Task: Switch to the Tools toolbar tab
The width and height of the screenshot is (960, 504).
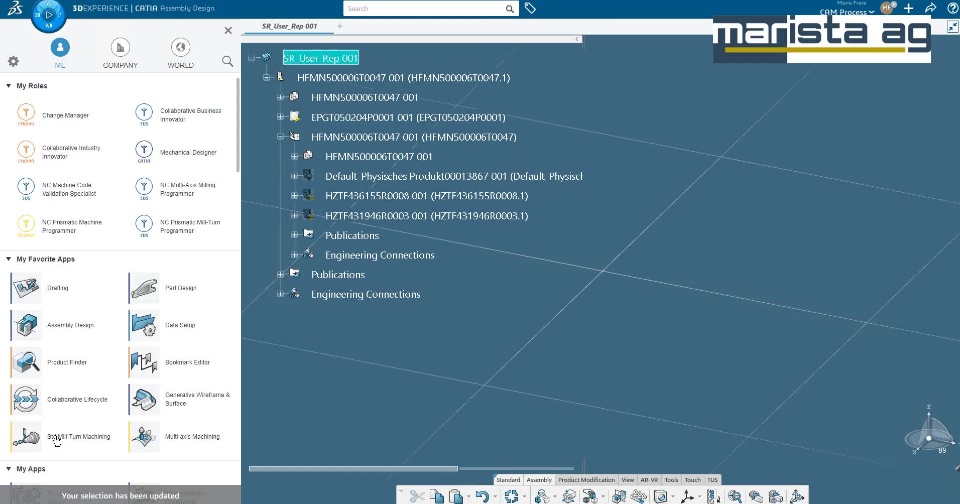Action: pos(672,480)
